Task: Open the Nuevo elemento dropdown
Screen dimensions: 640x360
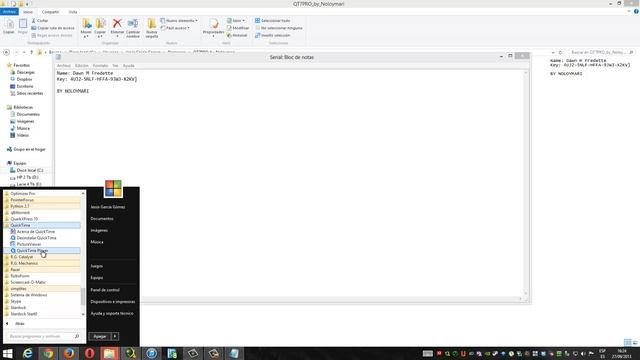Action: point(179,20)
